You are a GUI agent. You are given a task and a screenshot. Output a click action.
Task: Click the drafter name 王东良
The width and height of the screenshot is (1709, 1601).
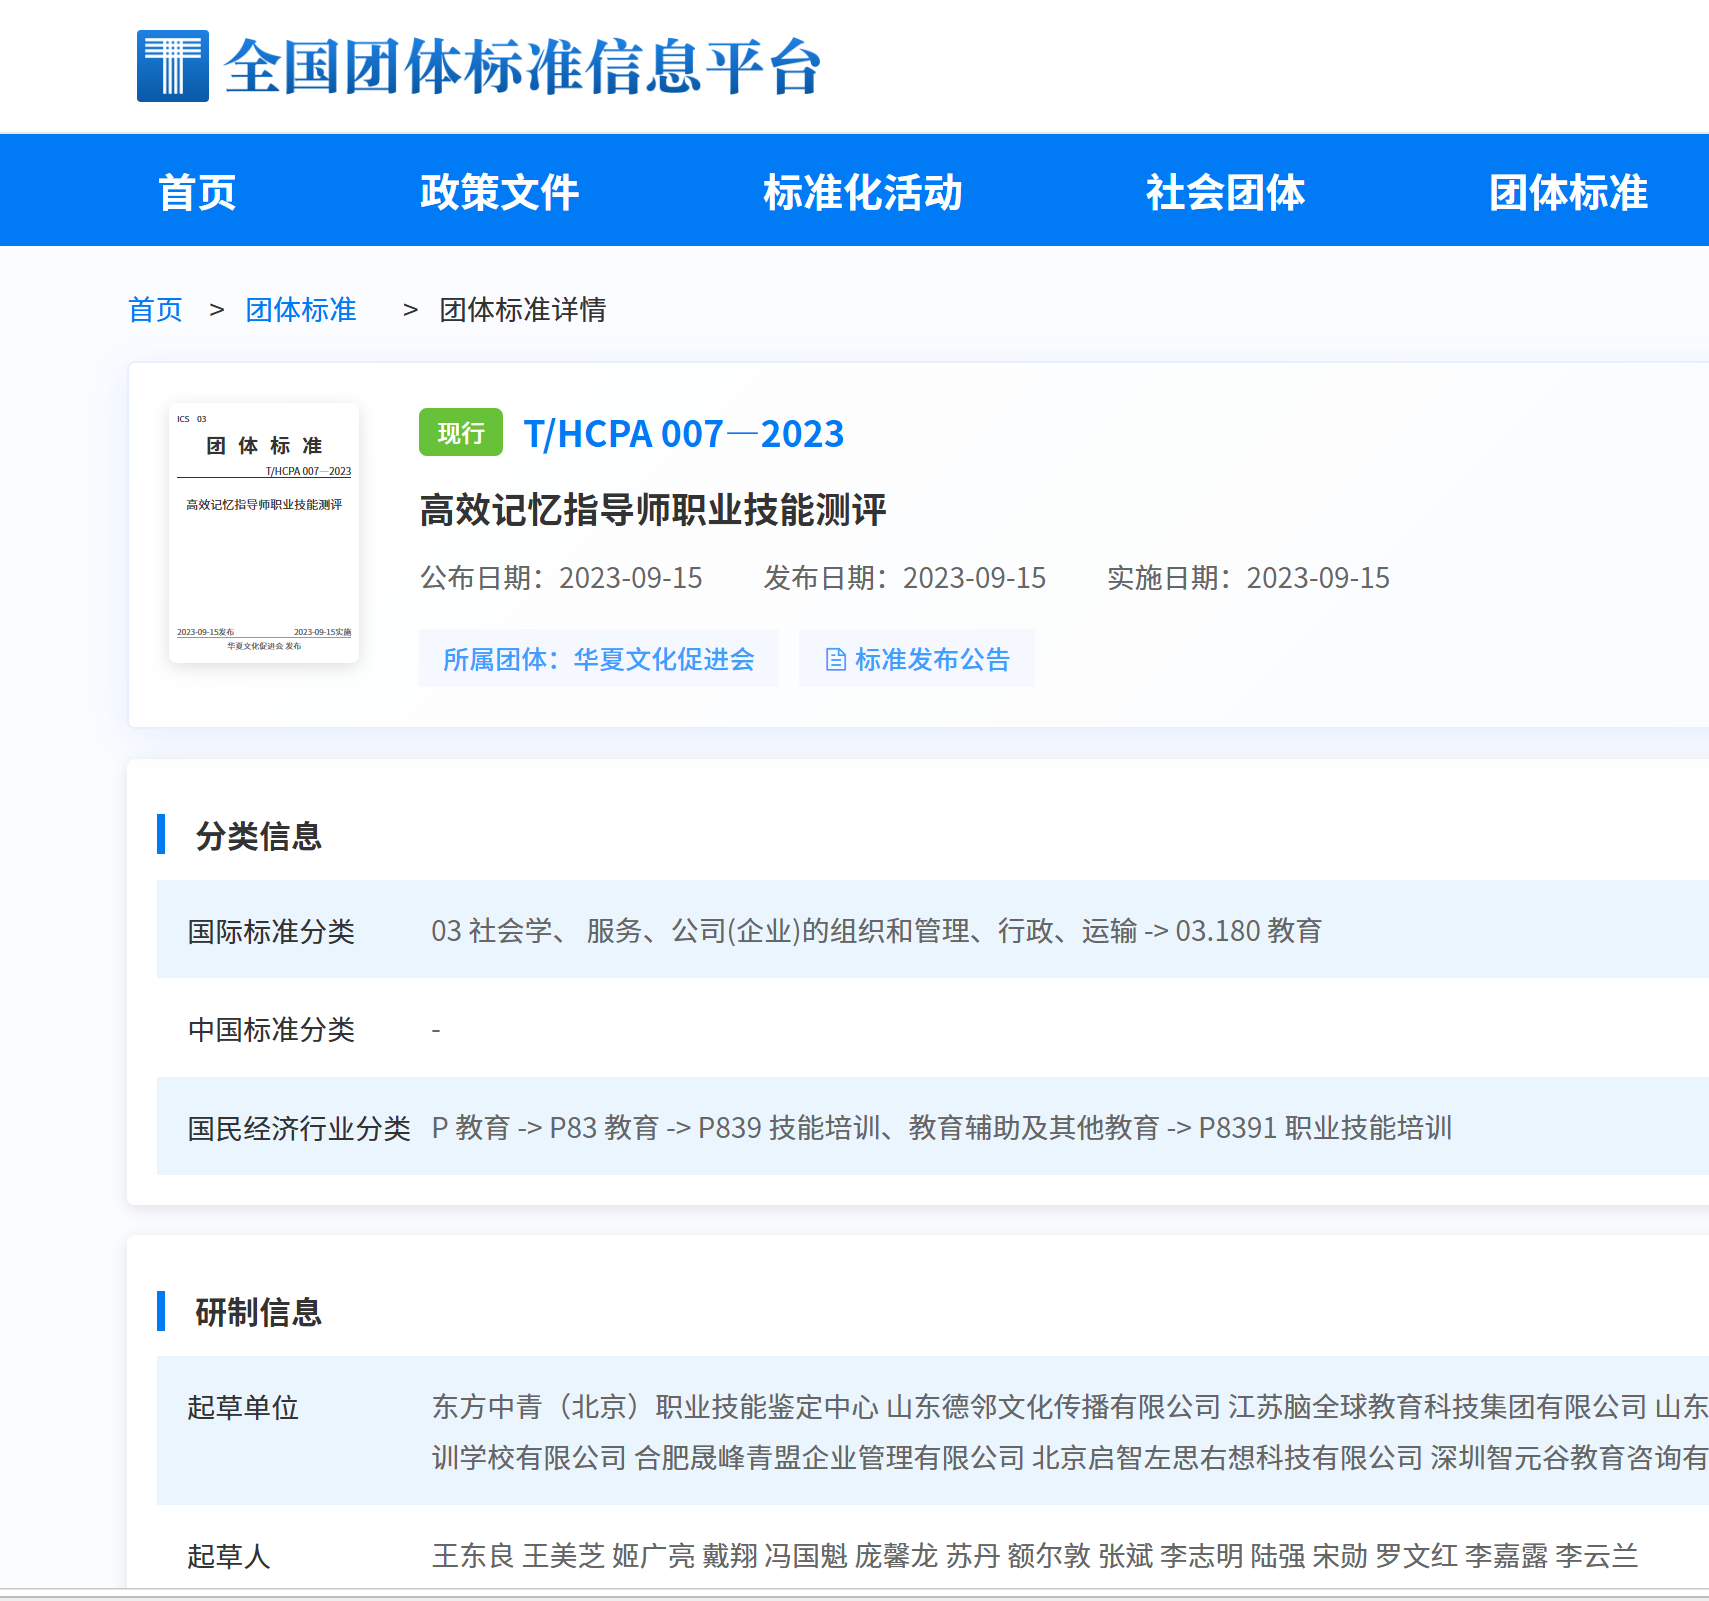click(473, 1556)
